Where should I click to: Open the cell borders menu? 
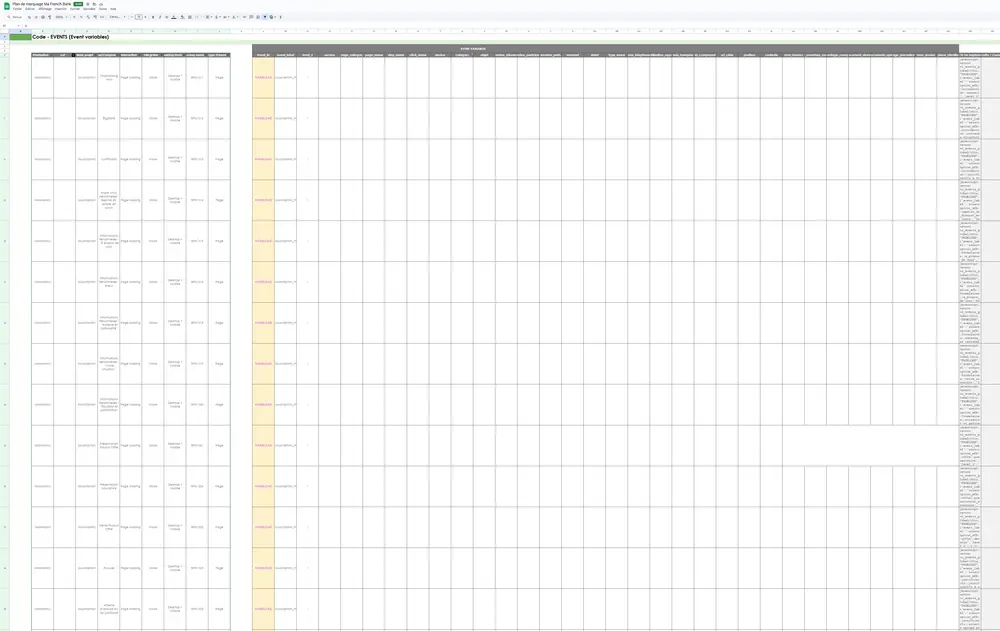190,17
